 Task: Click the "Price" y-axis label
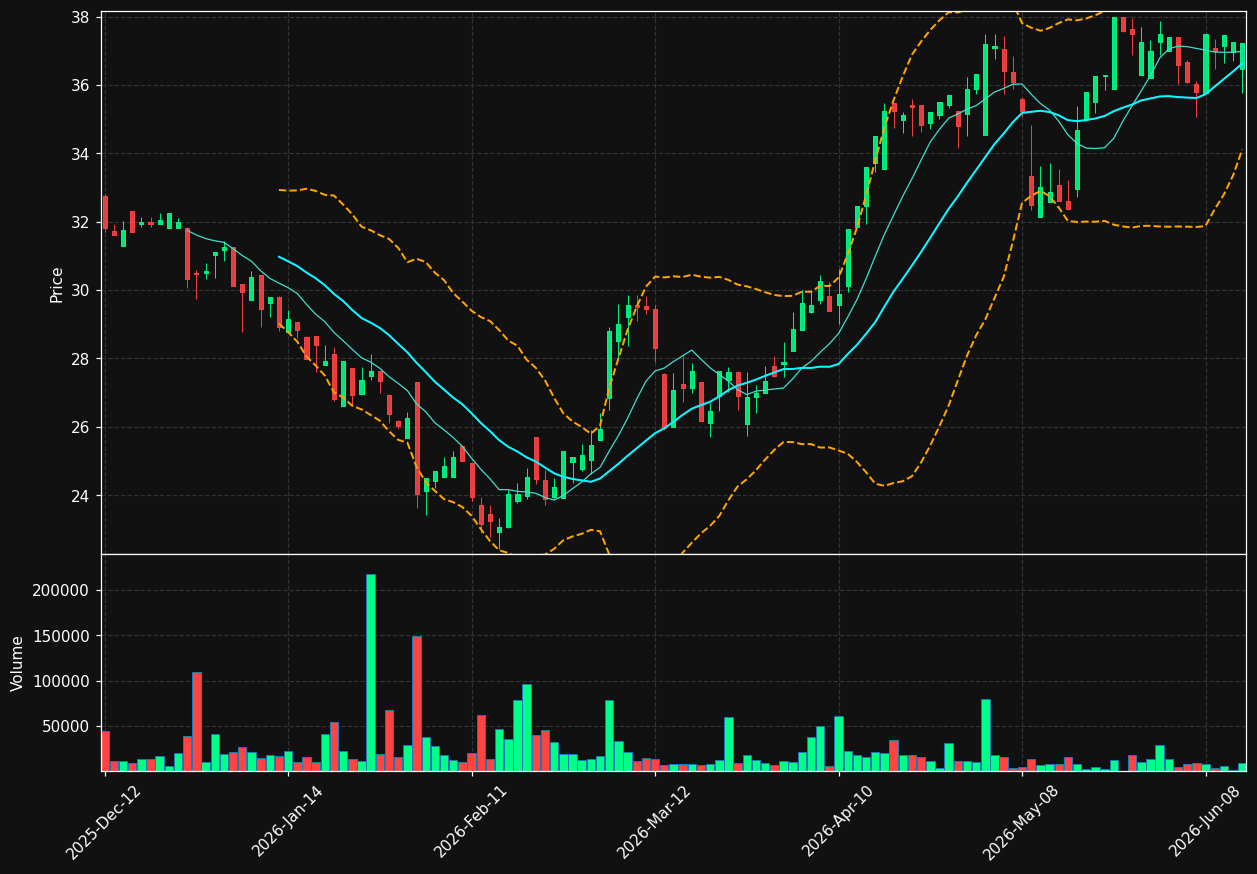coord(57,285)
